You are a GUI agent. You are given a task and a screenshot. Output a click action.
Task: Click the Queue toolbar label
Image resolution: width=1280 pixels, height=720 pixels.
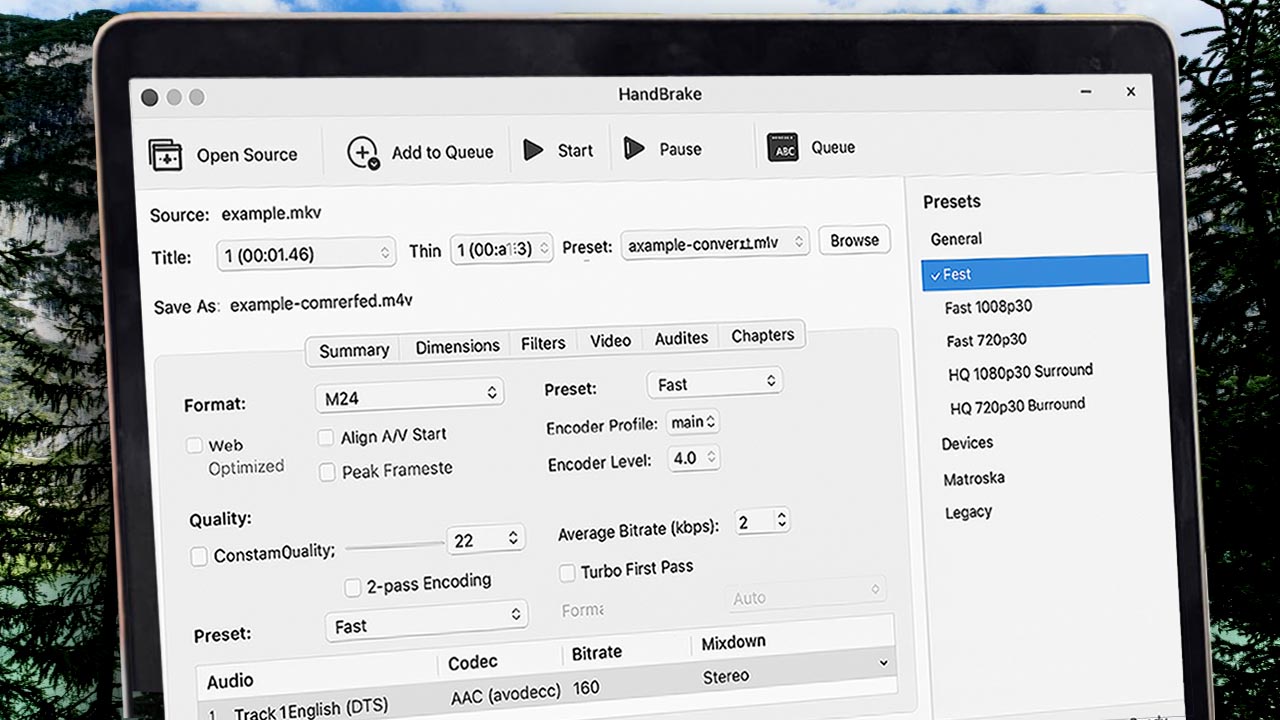pos(833,147)
